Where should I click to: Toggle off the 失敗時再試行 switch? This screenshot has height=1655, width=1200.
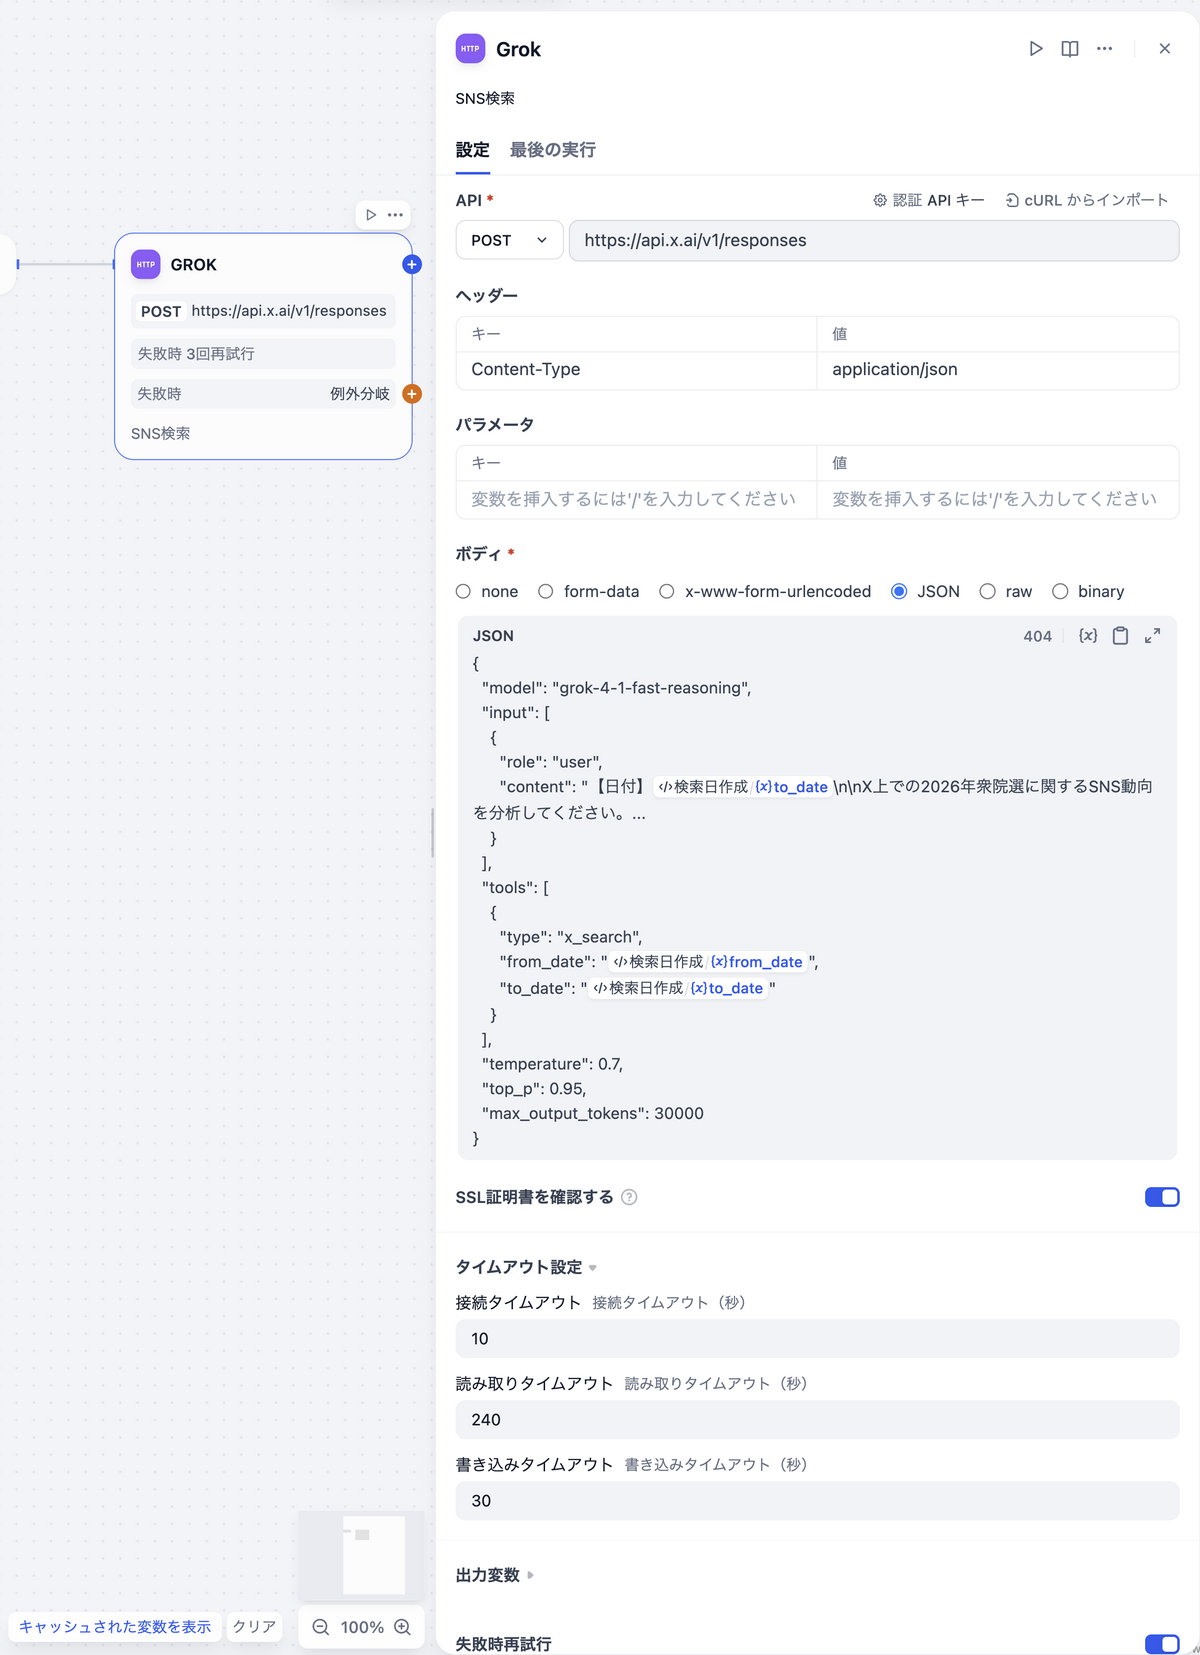pos(1161,1643)
